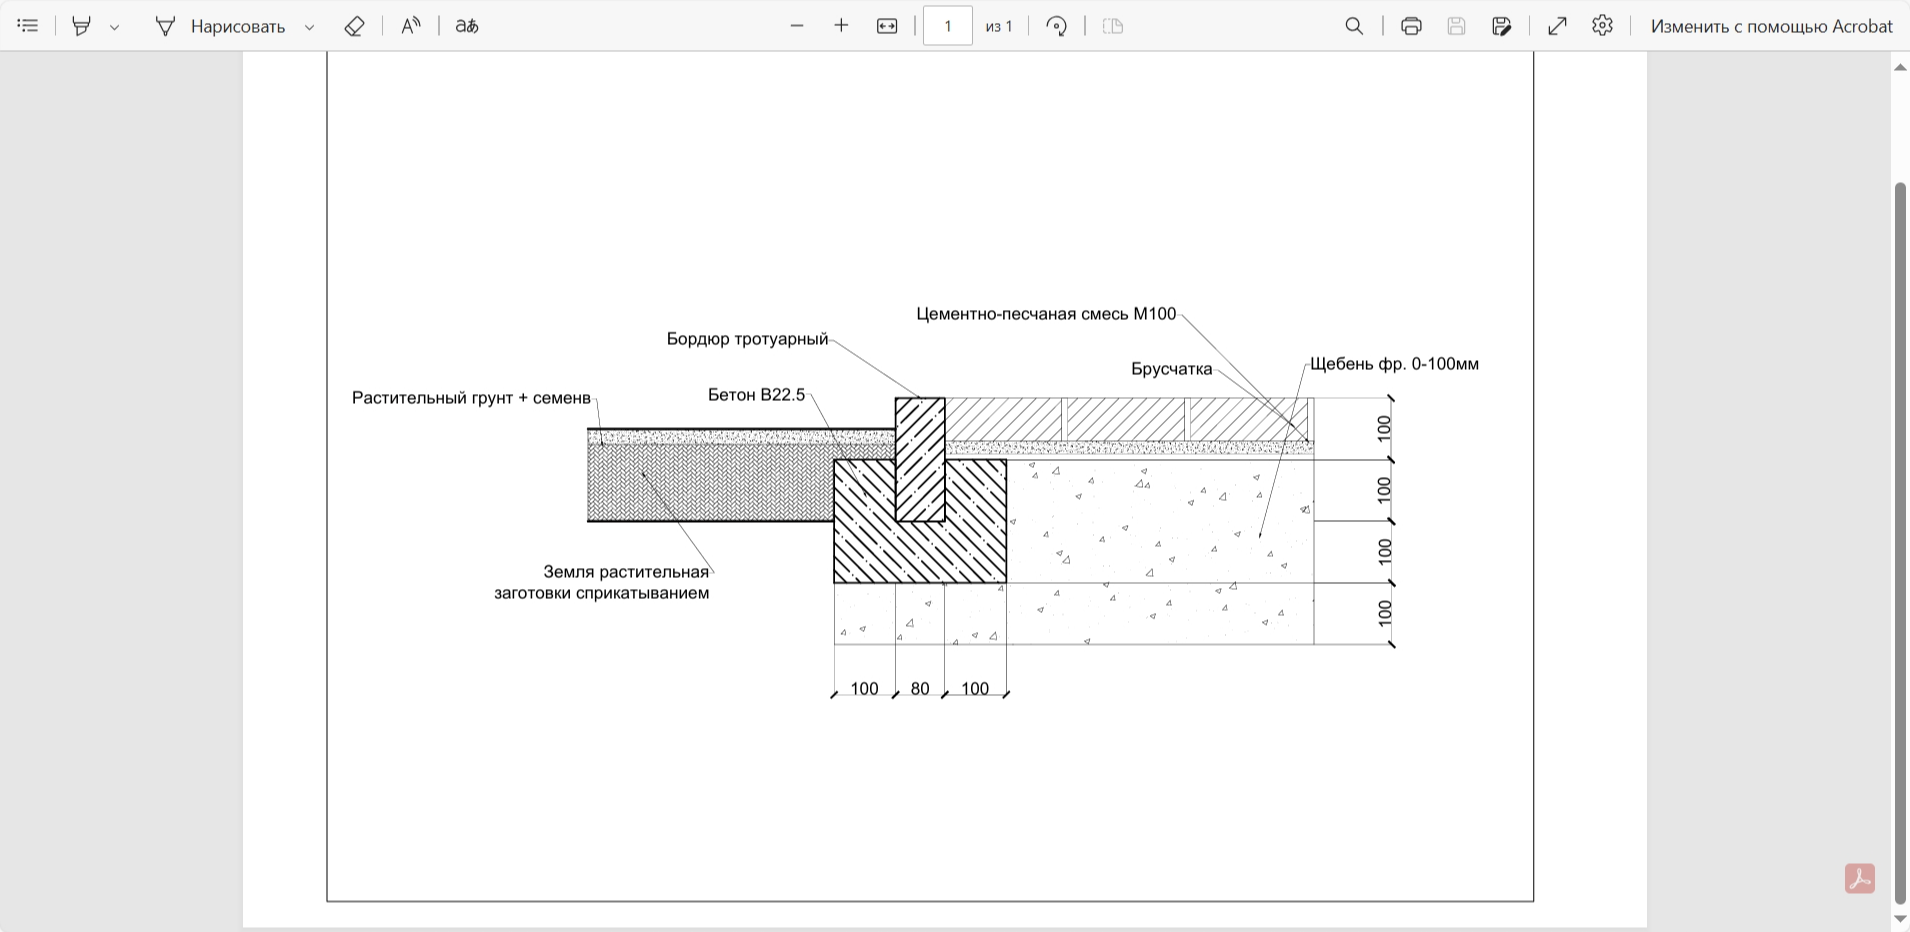Click the page number input field
Viewport: 1910px width, 932px height.
point(948,26)
